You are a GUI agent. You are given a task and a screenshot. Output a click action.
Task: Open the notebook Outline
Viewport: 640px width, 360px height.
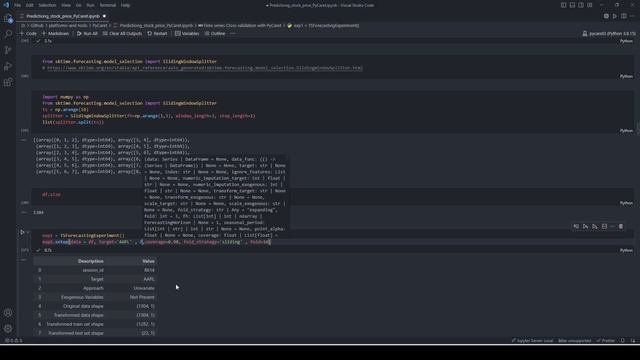click(215, 33)
